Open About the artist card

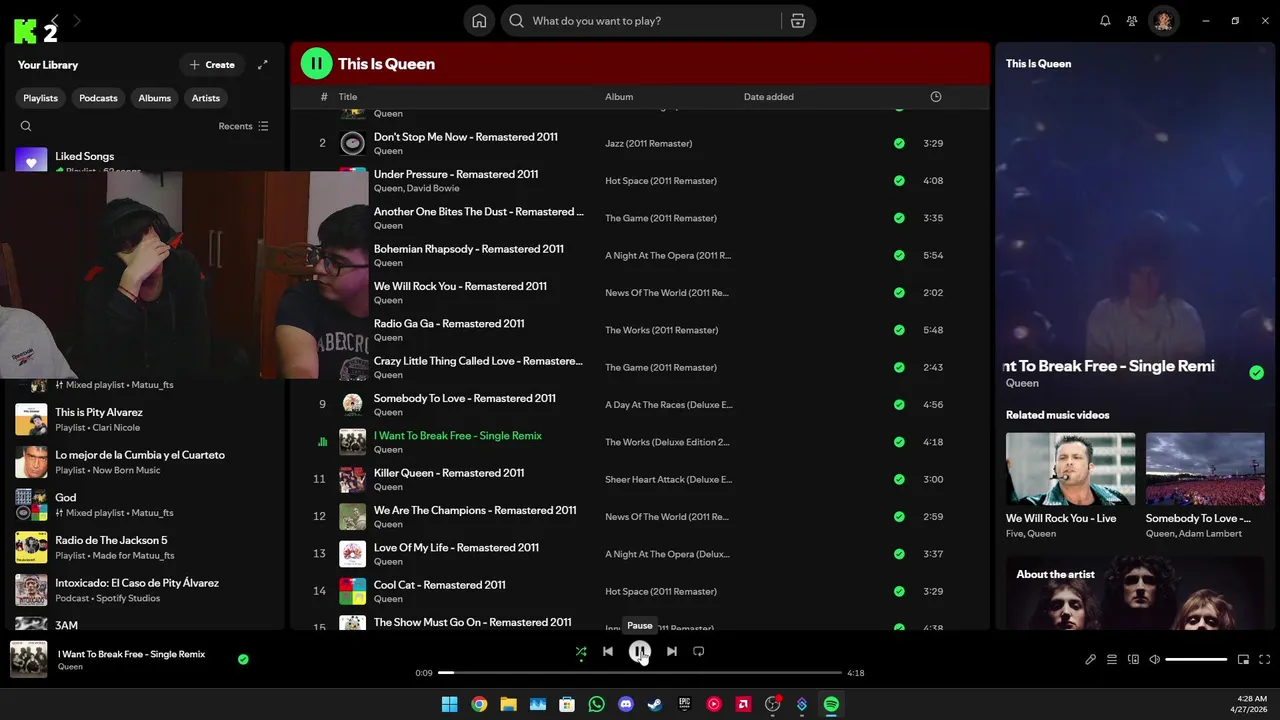[1135, 592]
